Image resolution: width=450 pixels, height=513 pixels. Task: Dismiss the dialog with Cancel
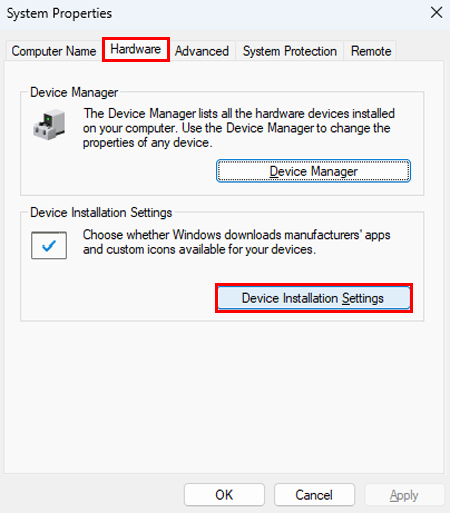tap(314, 495)
